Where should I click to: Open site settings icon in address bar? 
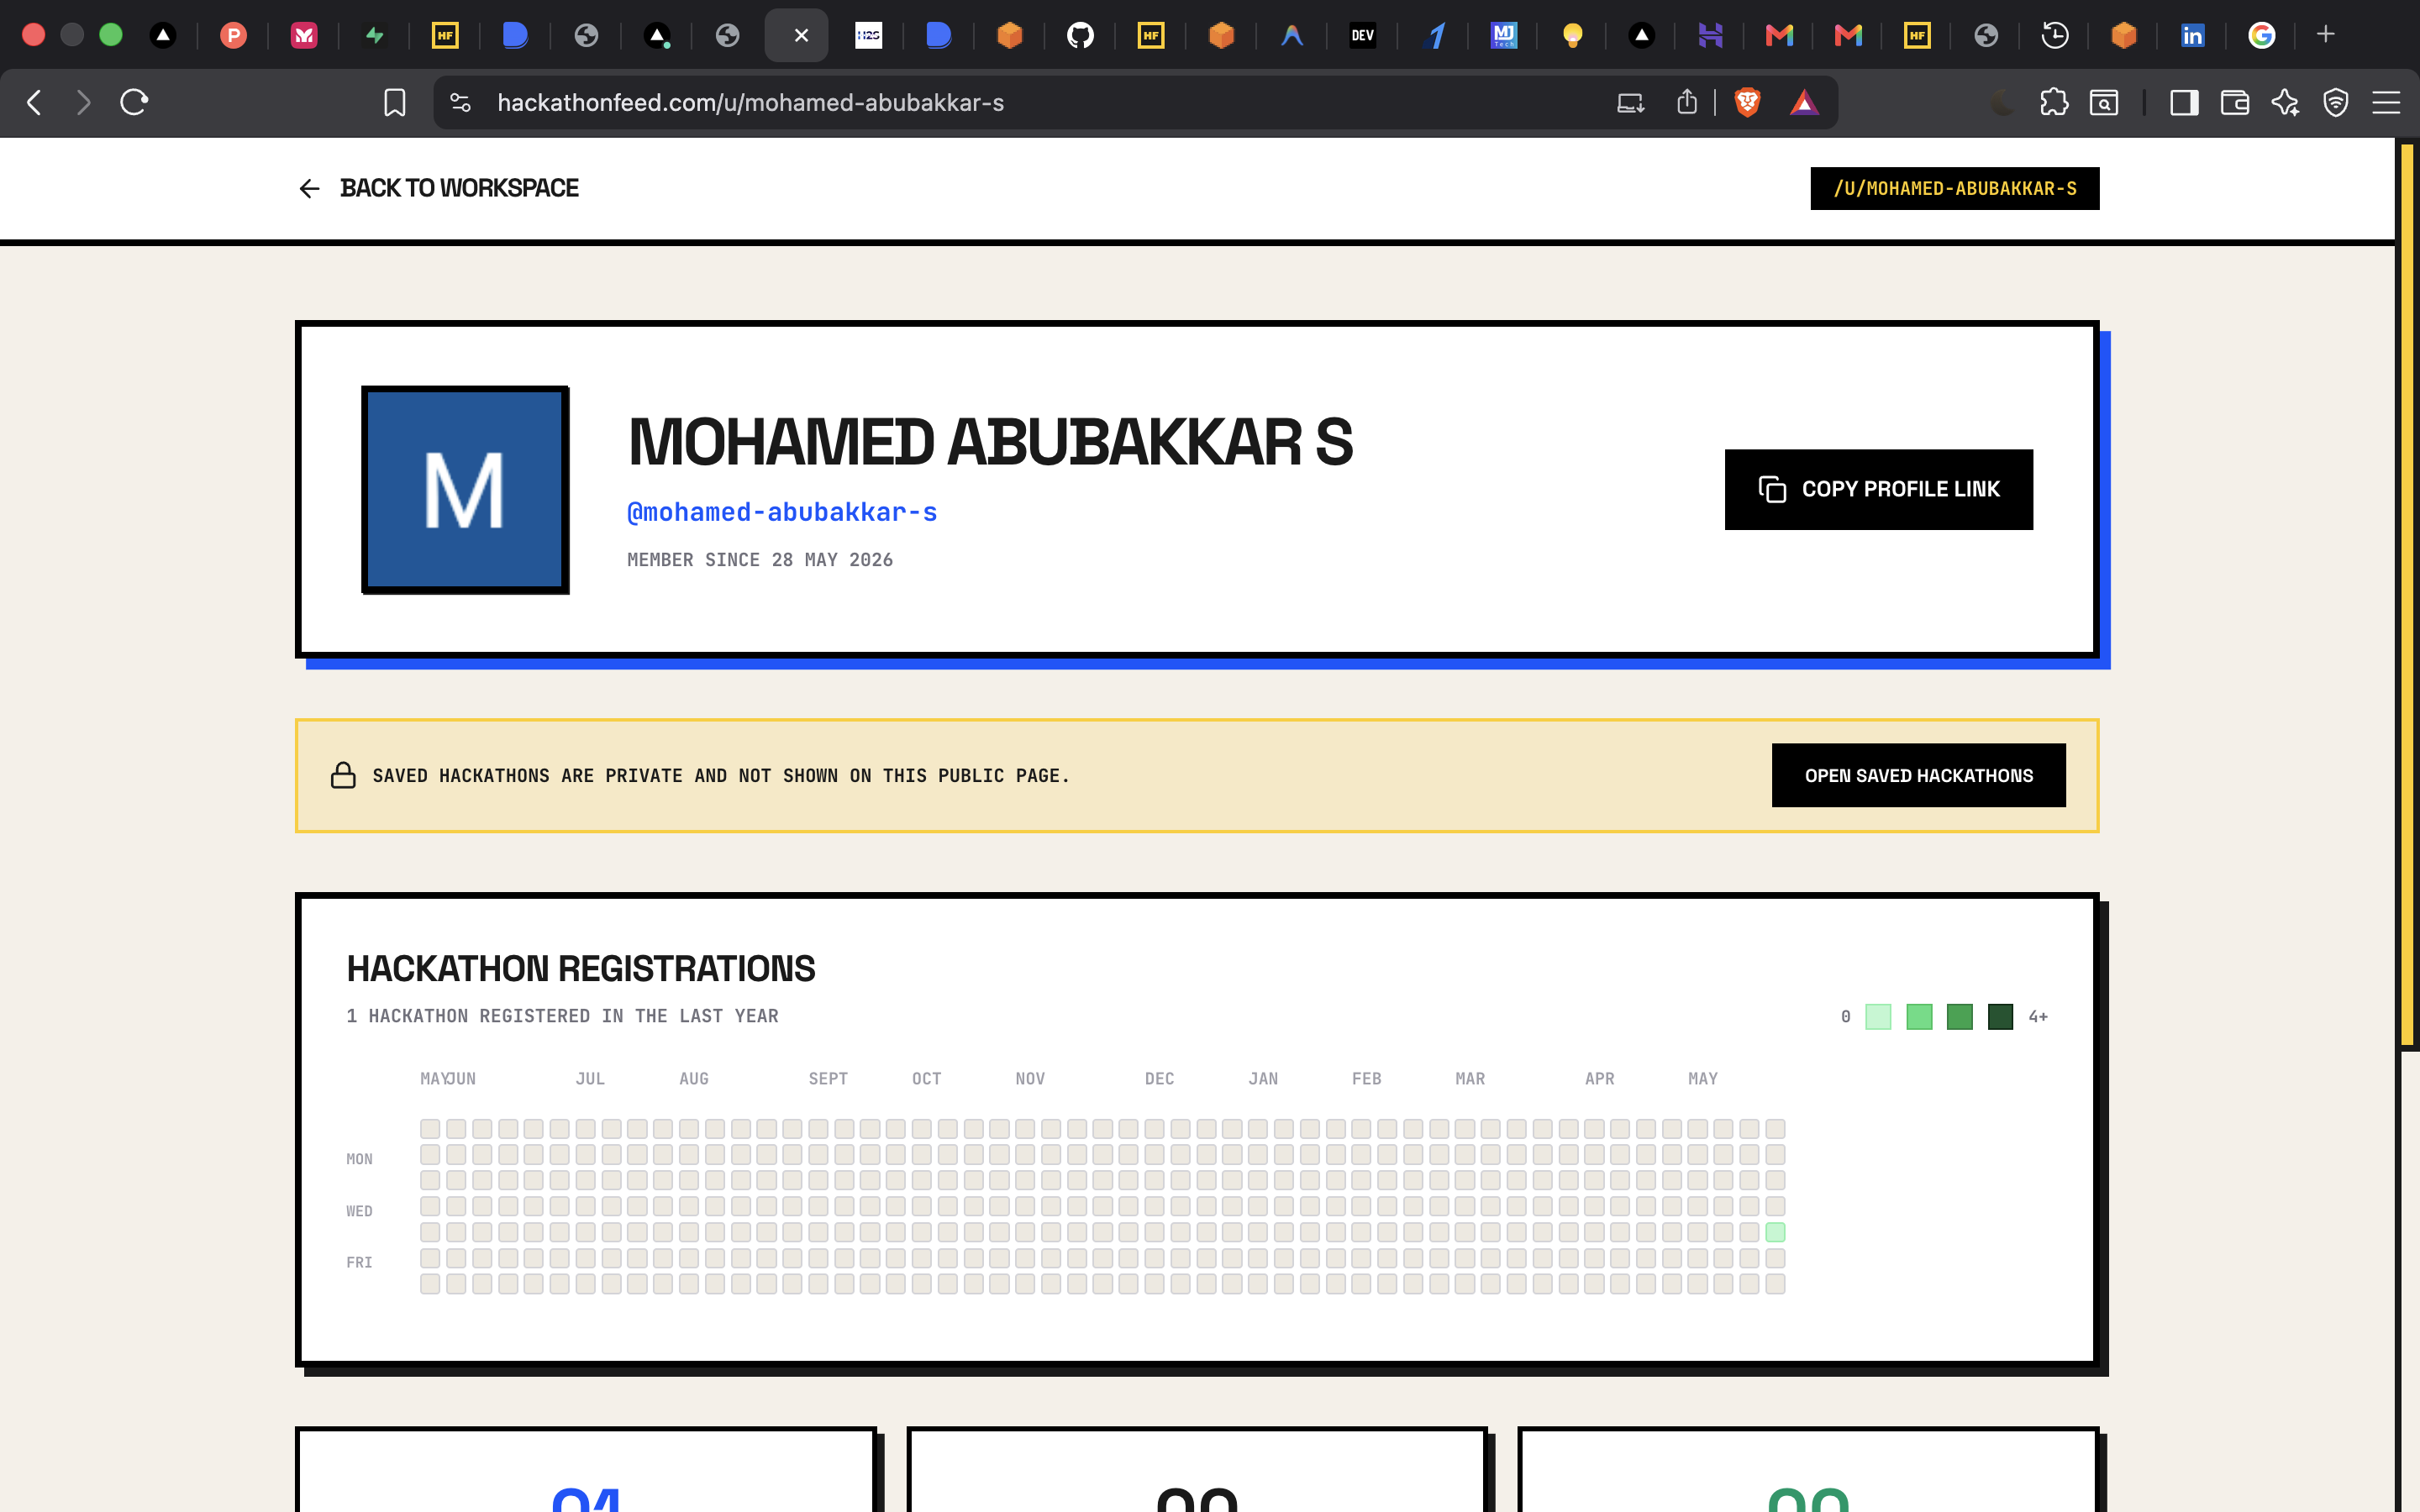tap(460, 102)
